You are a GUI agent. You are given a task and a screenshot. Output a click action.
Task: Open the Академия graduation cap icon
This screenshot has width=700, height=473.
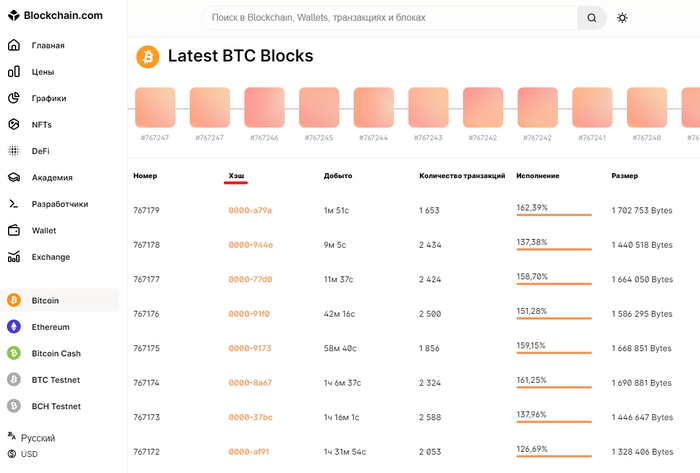tap(14, 178)
